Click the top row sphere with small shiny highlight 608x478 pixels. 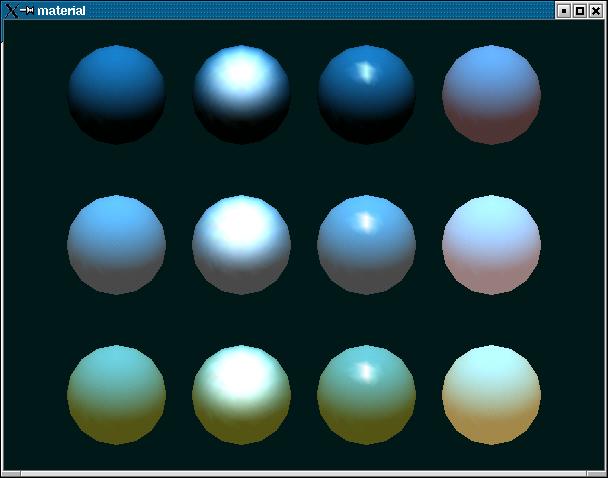pos(366,95)
